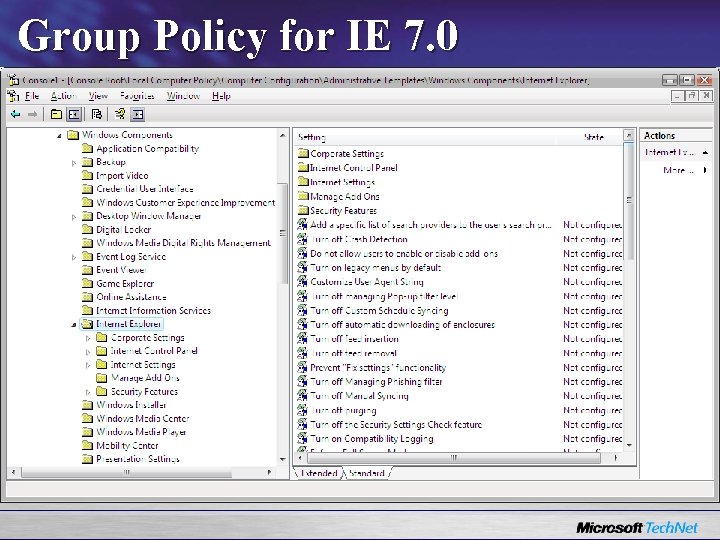
Task: Click the policy icon beside Turn off Manual Syncing
Action: (x=302, y=395)
